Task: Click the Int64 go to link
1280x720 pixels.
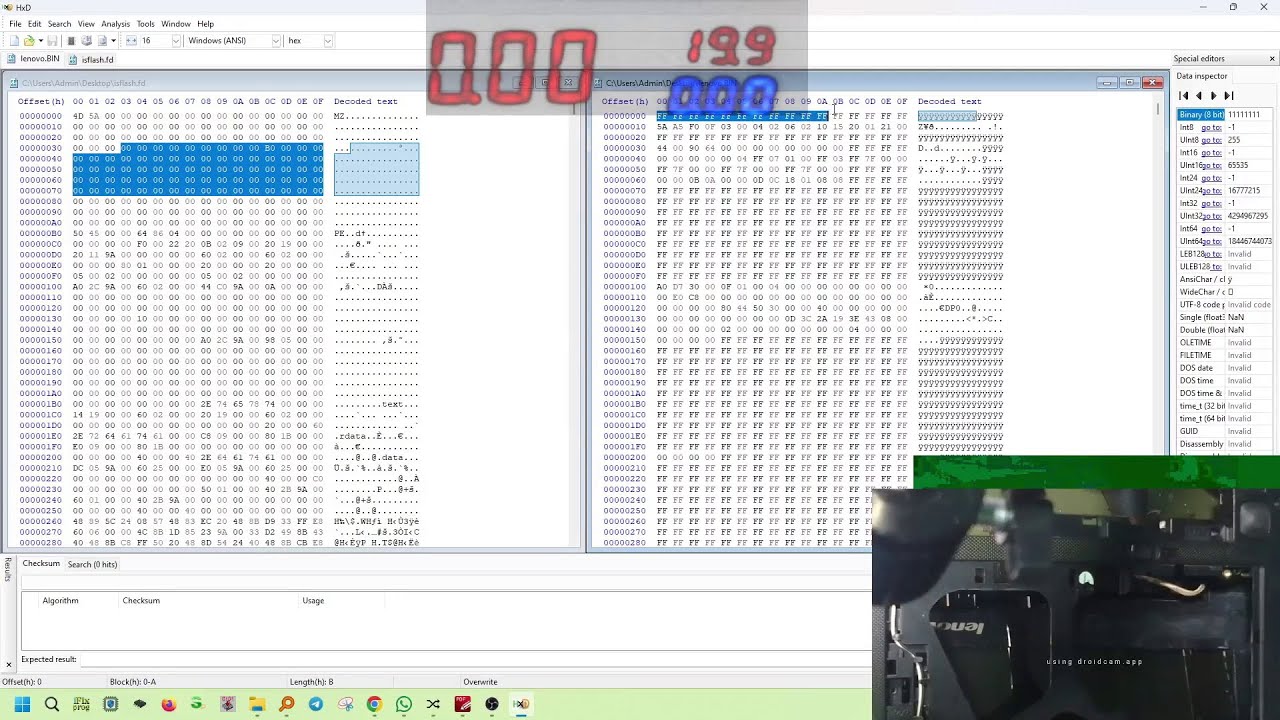Action: [x=1211, y=229]
